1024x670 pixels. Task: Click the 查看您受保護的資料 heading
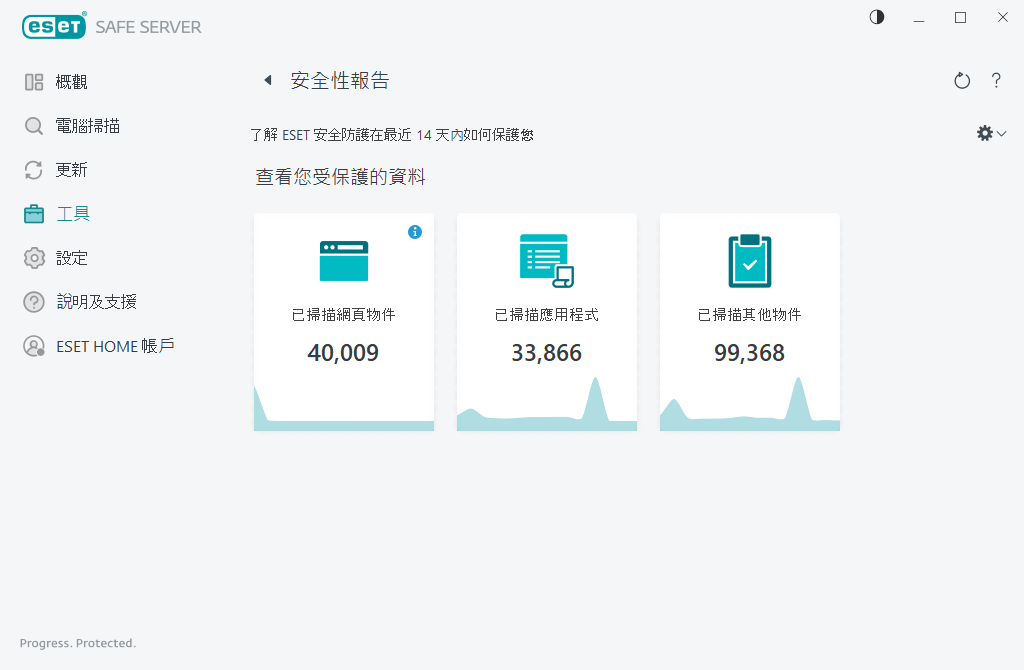pos(340,177)
